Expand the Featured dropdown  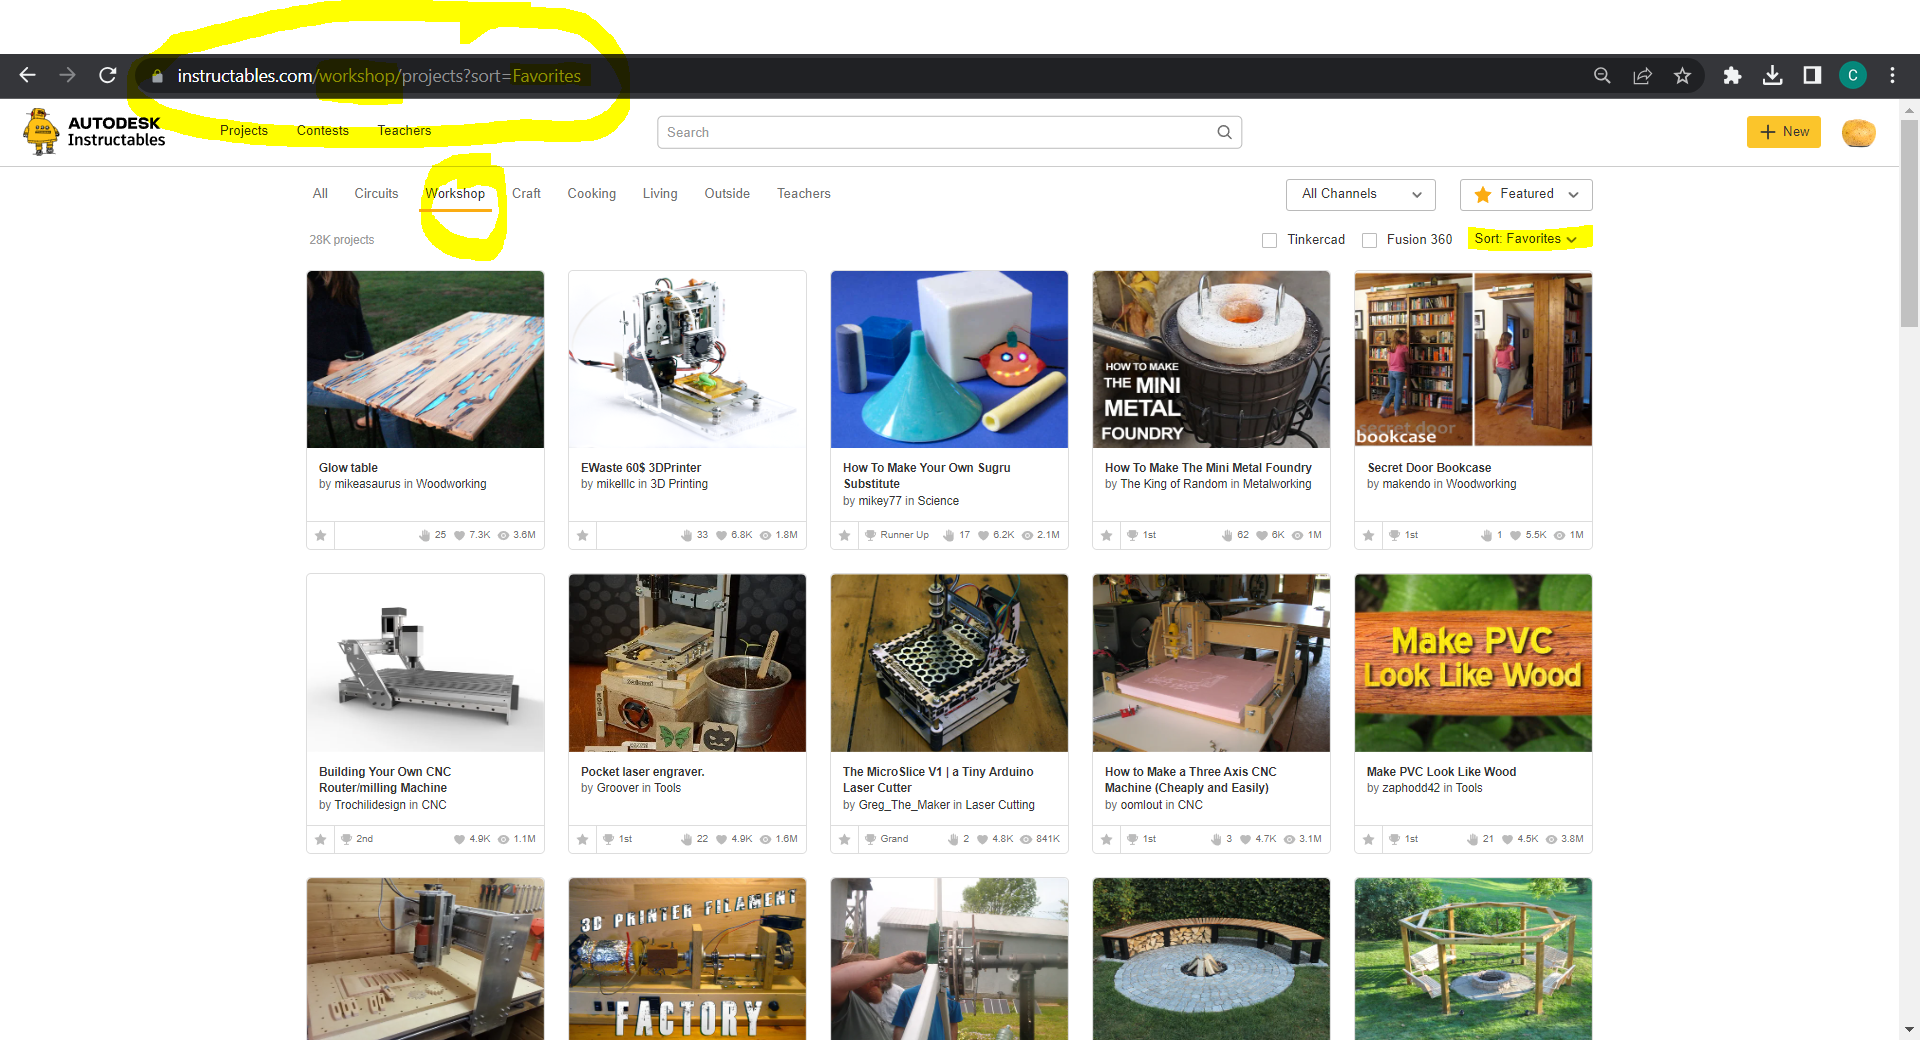[x=1573, y=195]
